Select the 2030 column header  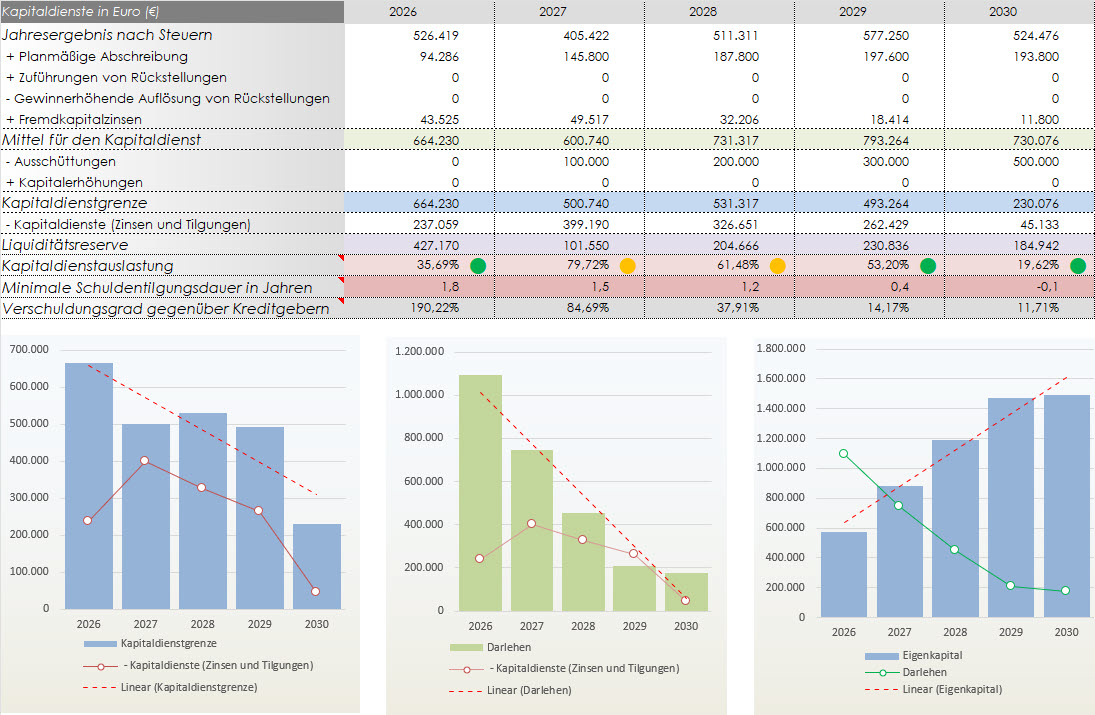click(1020, 12)
